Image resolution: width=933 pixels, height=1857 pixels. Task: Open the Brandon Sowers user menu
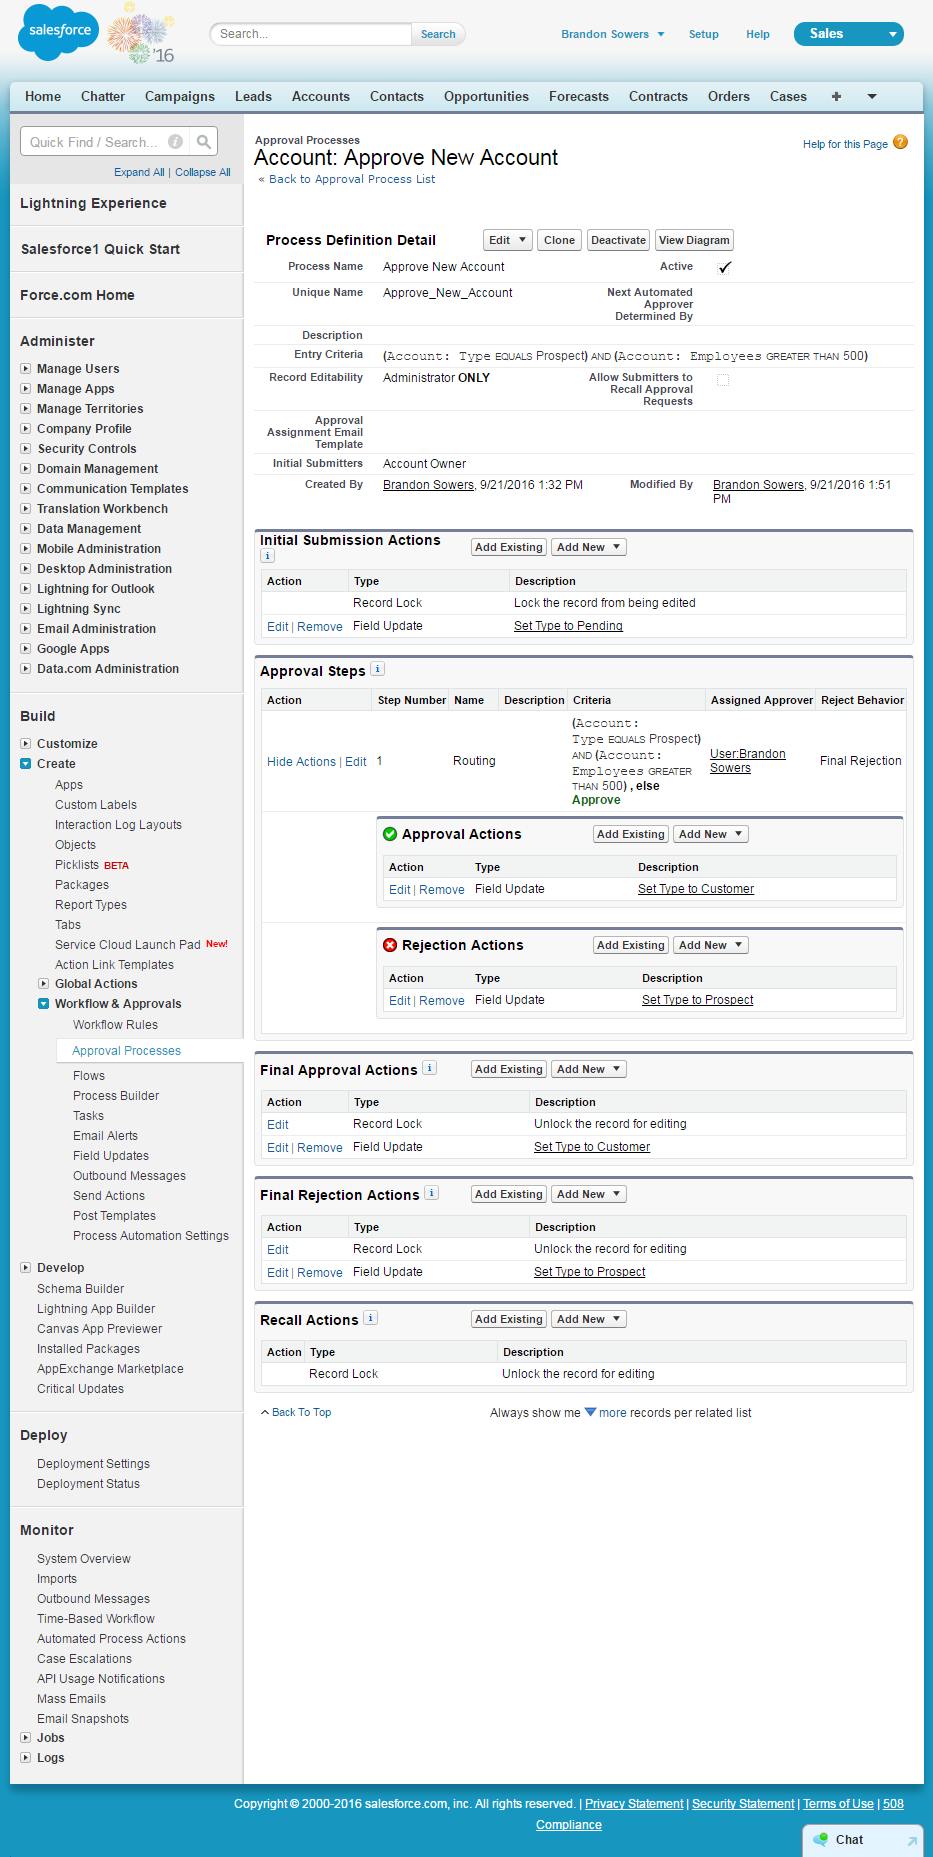pyautogui.click(x=612, y=34)
